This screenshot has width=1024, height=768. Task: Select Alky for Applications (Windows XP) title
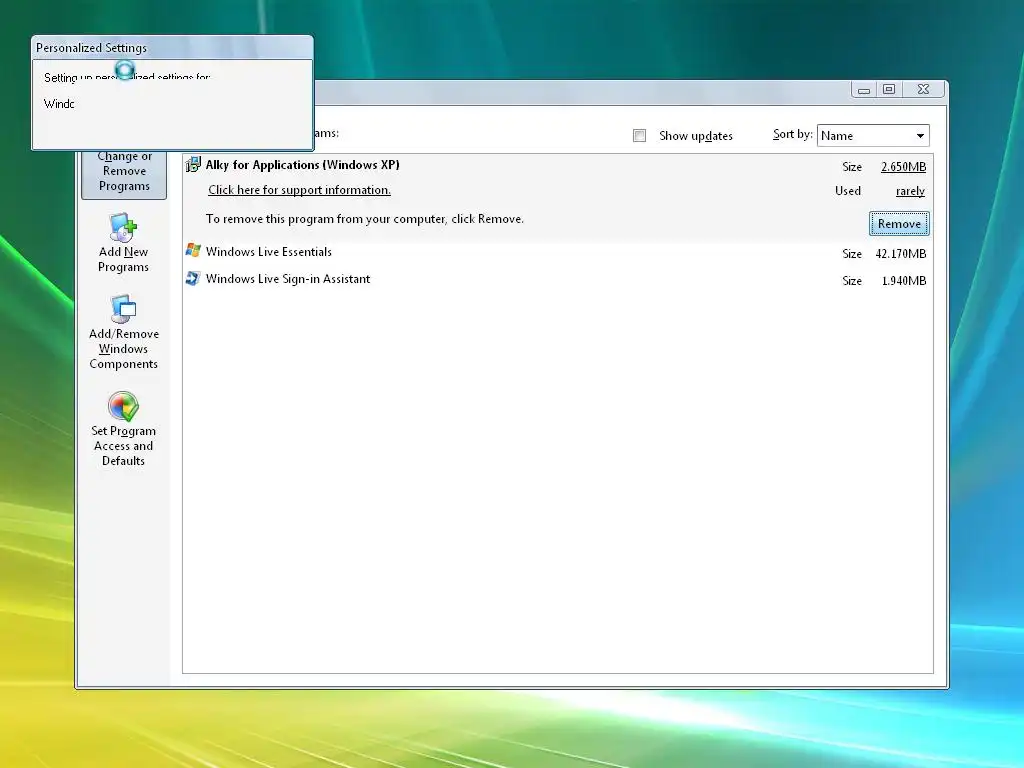tap(302, 165)
